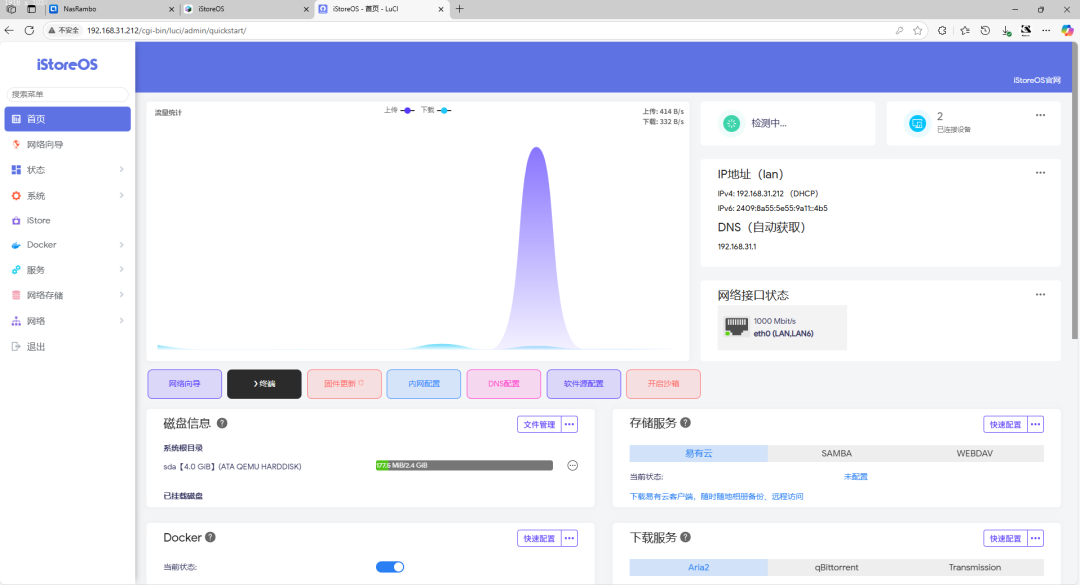Click the page vertical scrollbar
The width and height of the screenshot is (1080, 585).
click(x=1075, y=190)
